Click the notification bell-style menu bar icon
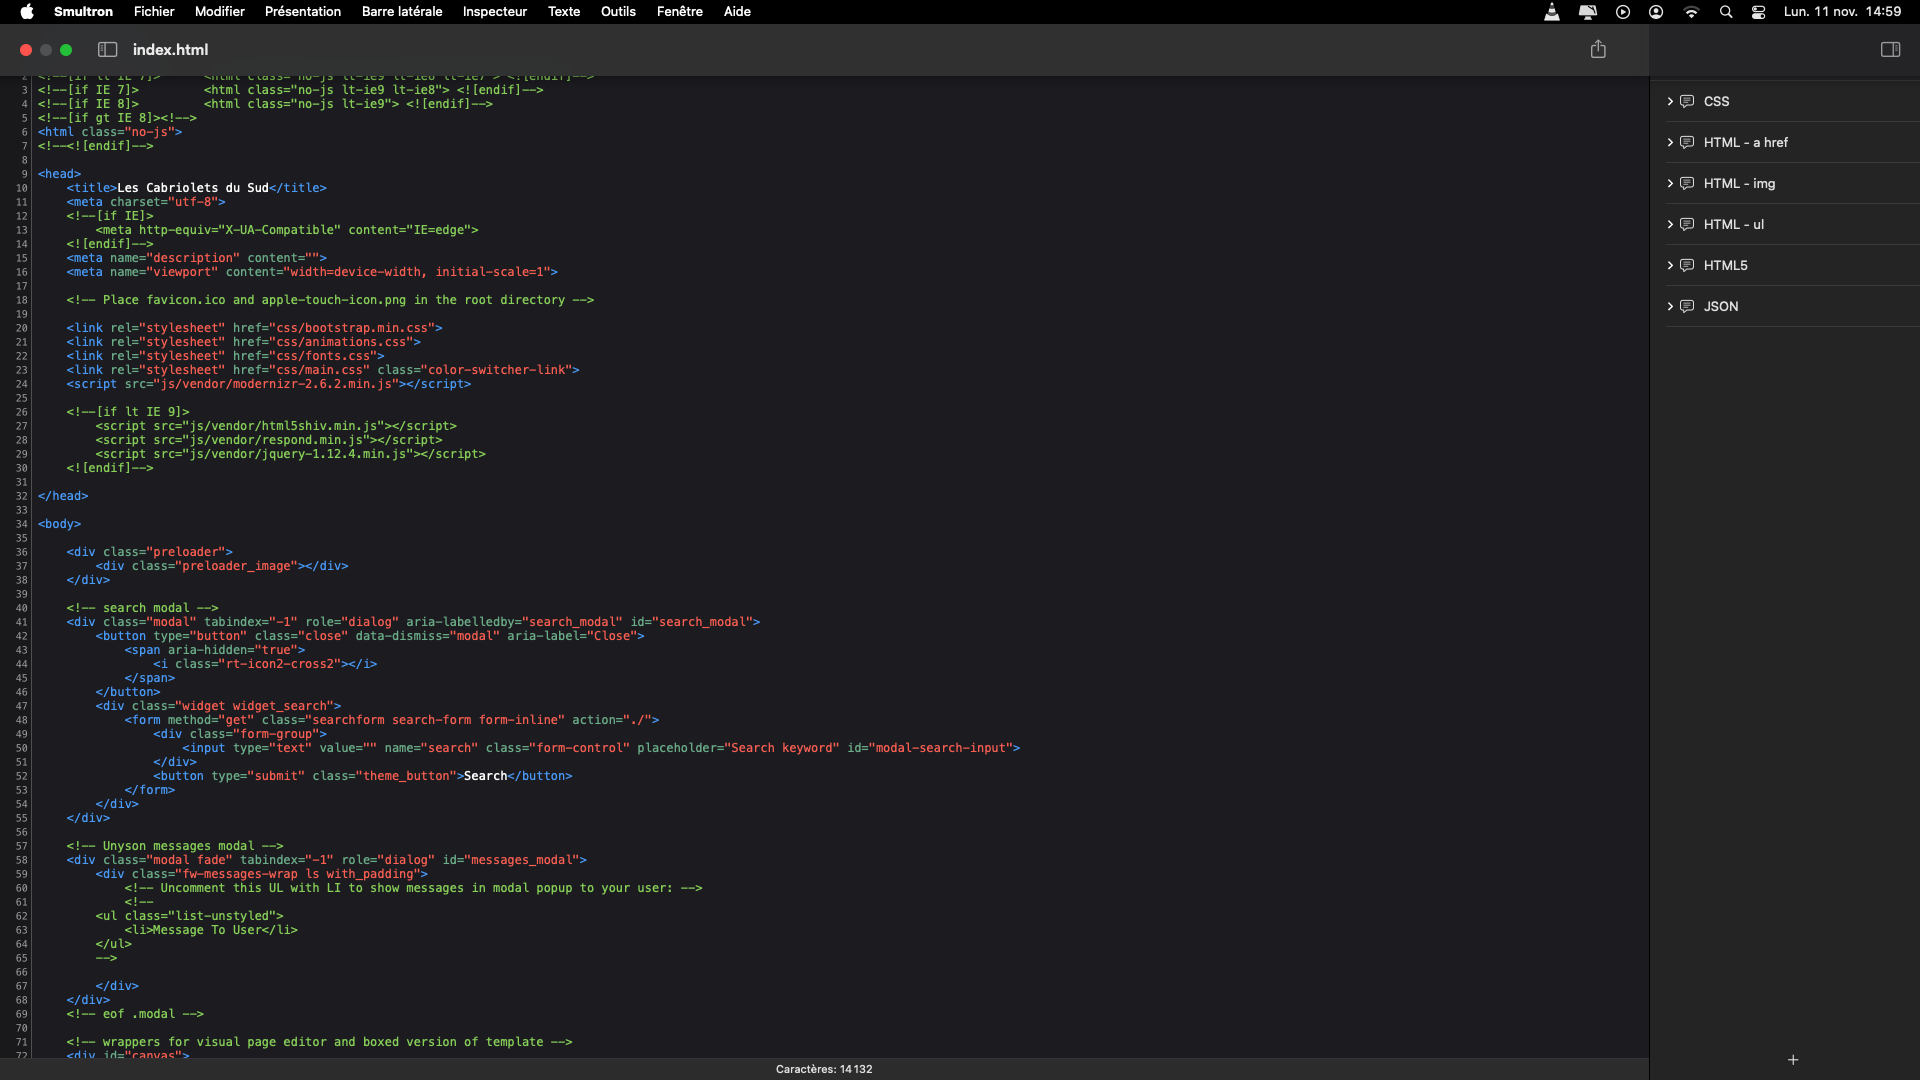Image resolution: width=1920 pixels, height=1080 pixels. click(1588, 12)
